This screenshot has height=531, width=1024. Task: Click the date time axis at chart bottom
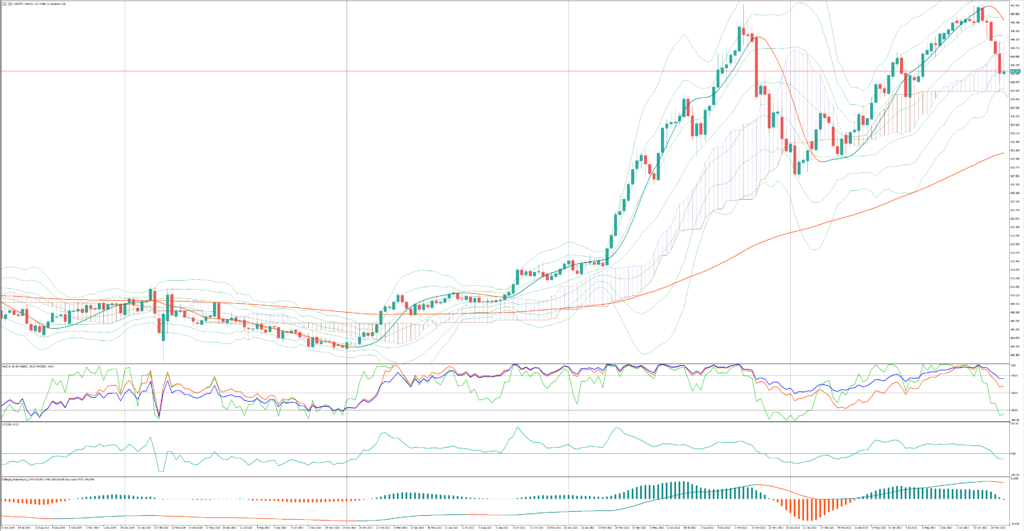pyautogui.click(x=500, y=526)
